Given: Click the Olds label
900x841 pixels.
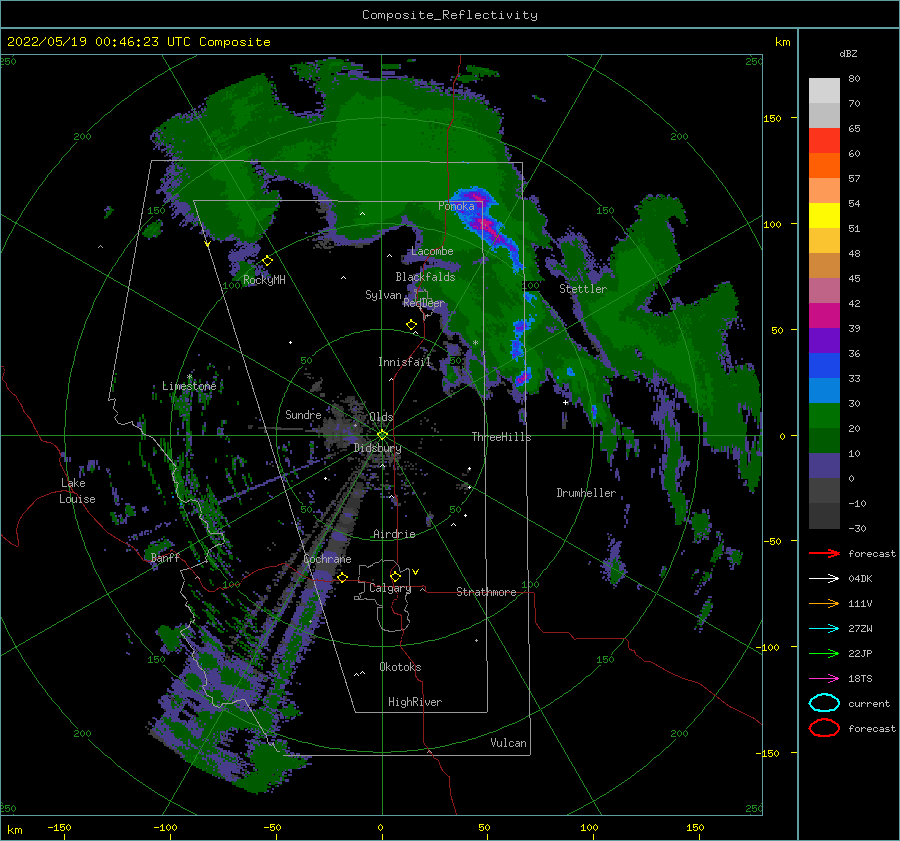Looking at the screenshot, I should click(381, 417).
